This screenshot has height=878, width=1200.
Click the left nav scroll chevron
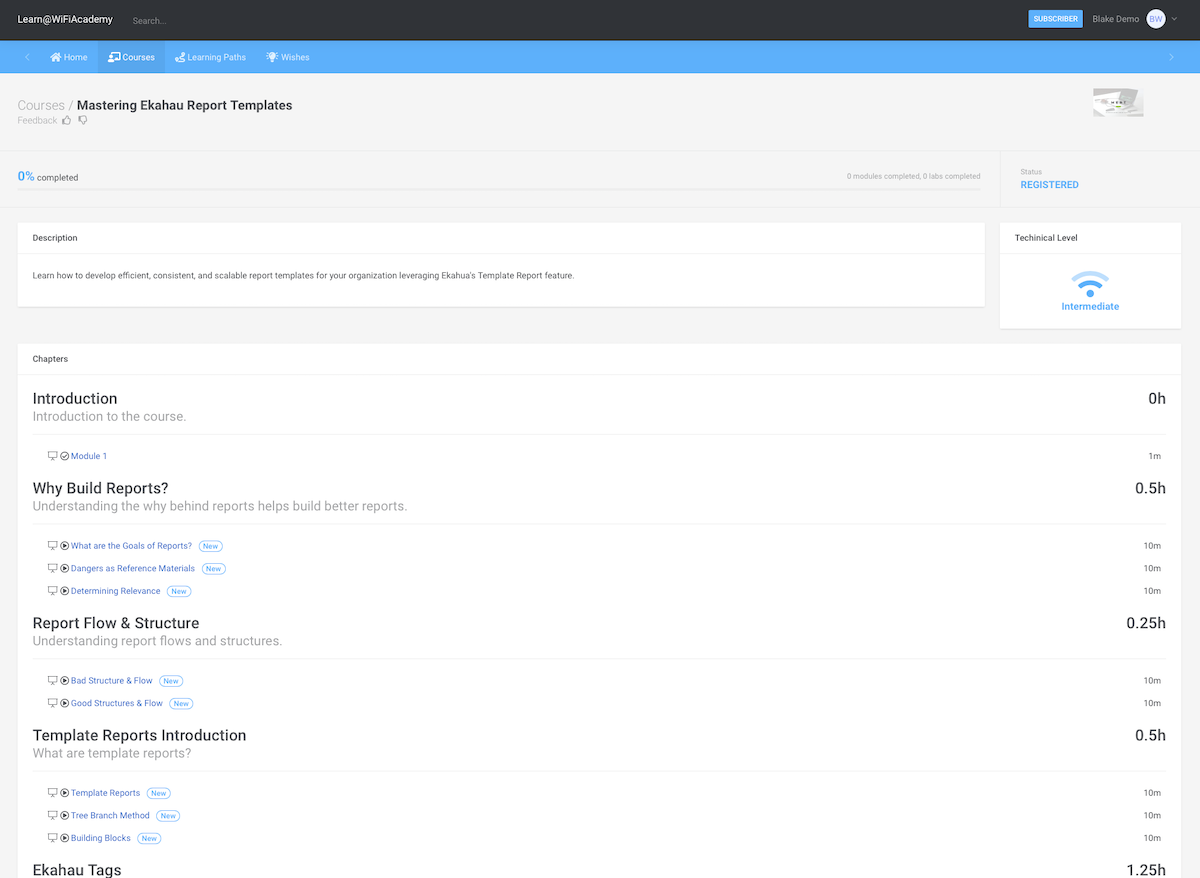click(x=27, y=57)
